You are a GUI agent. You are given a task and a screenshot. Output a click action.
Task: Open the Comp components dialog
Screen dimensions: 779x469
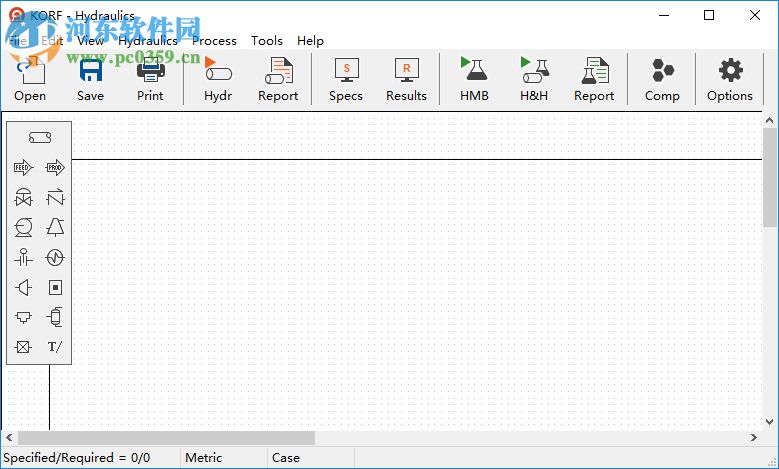pos(662,80)
